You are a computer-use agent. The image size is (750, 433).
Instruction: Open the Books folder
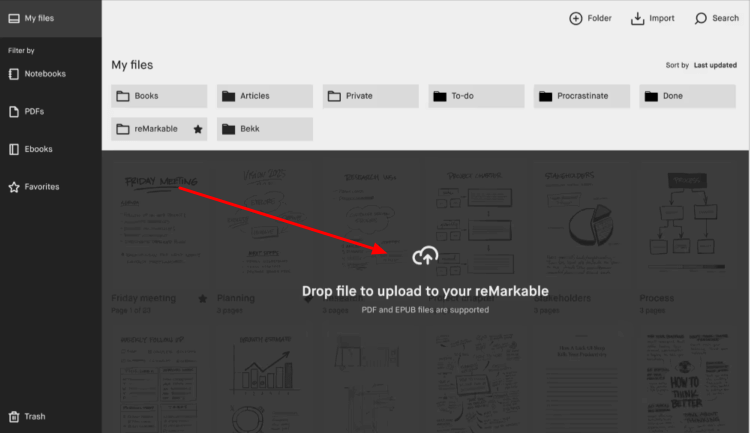(x=159, y=96)
